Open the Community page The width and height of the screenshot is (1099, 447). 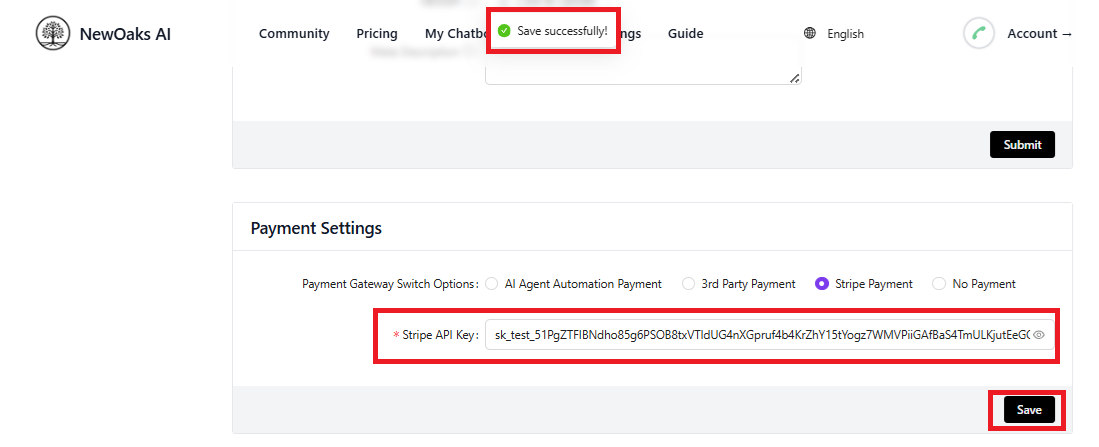(x=294, y=34)
